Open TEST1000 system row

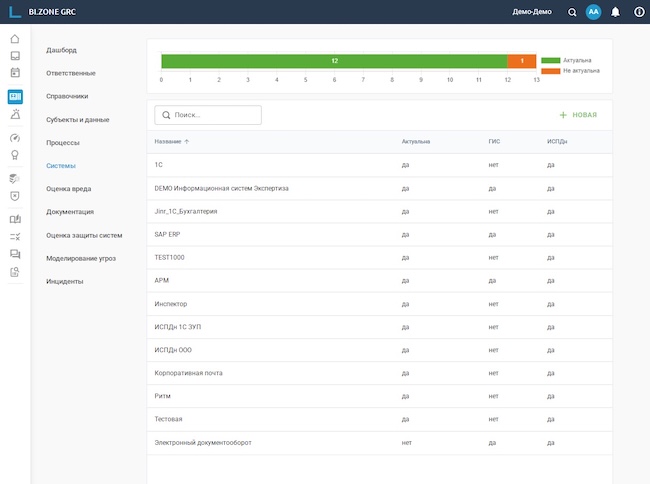(379, 258)
